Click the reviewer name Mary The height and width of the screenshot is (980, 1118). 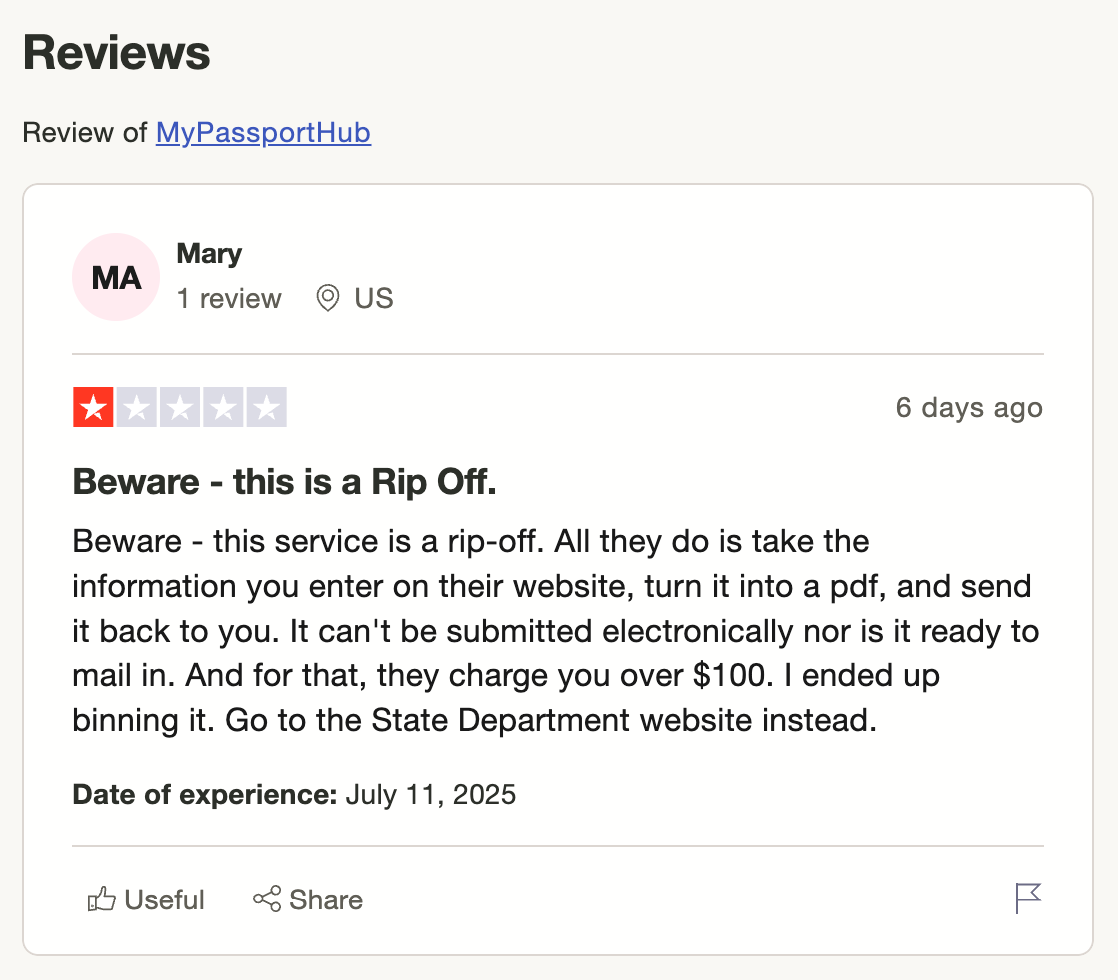(x=209, y=253)
